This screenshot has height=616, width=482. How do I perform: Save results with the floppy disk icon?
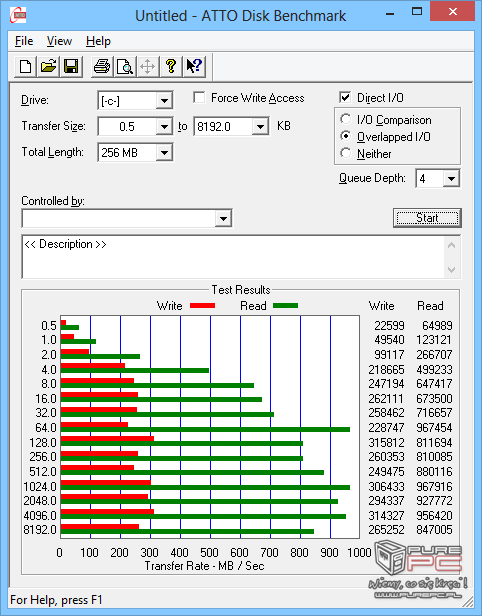pyautogui.click(x=71, y=66)
